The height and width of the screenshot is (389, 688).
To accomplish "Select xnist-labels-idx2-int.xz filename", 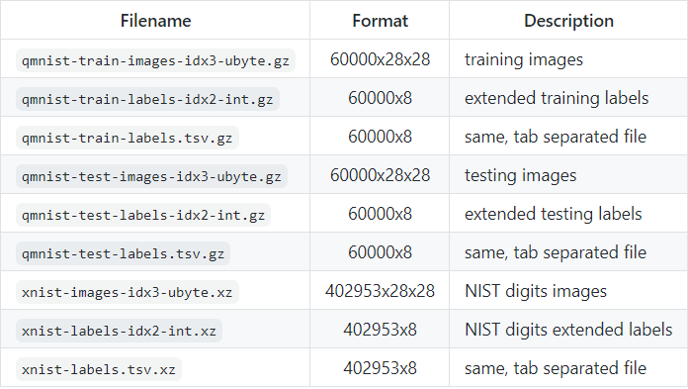I will click(119, 331).
